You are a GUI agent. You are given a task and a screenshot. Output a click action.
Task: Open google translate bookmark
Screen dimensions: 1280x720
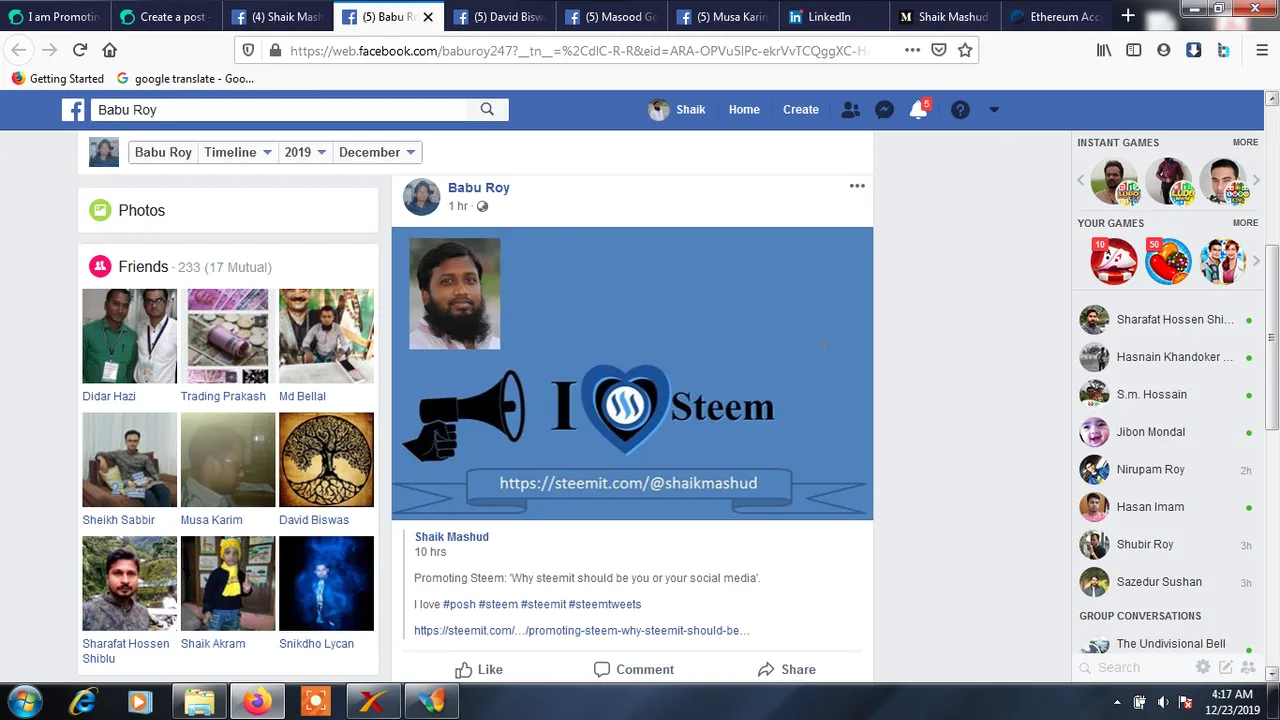tap(186, 78)
